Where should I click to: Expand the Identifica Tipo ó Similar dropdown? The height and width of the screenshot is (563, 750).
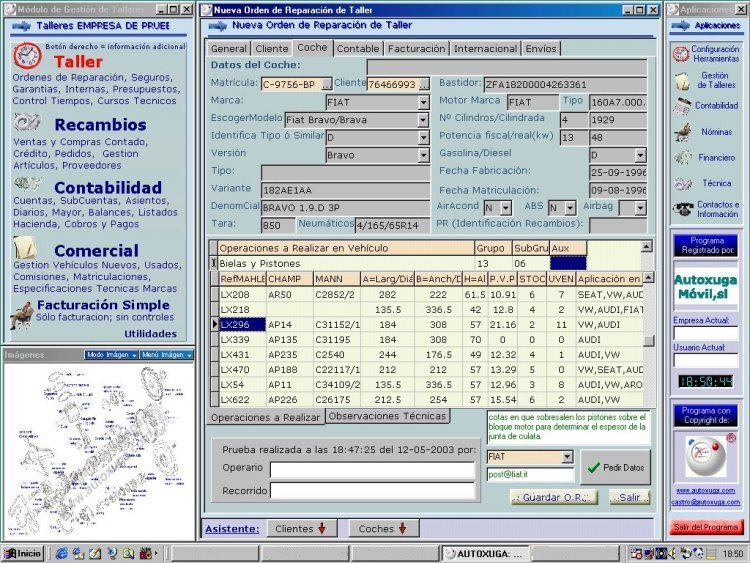click(424, 138)
